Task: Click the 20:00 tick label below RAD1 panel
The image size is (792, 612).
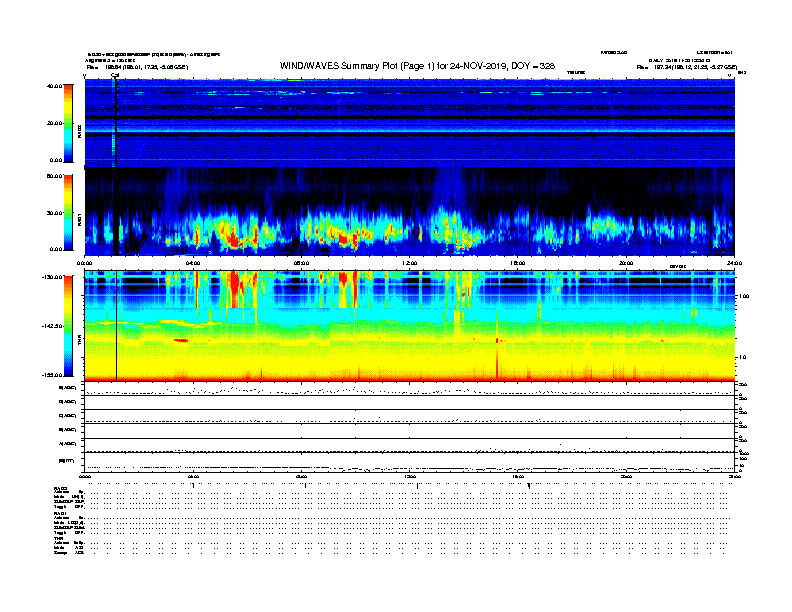Action: coord(626,263)
